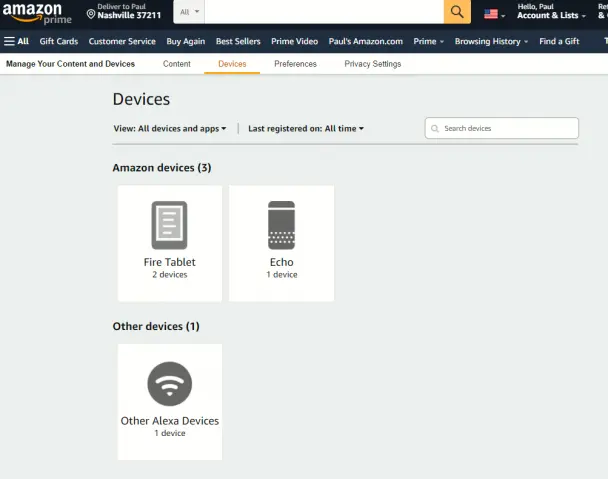This screenshot has height=479, width=608.
Task: Open the All search category dropdown
Action: [x=189, y=12]
